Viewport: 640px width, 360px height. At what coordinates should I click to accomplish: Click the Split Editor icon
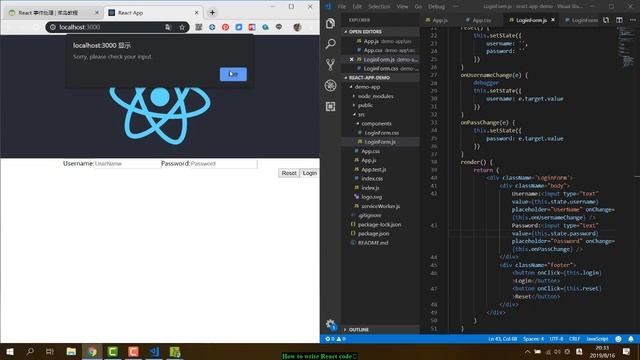tap(619, 20)
